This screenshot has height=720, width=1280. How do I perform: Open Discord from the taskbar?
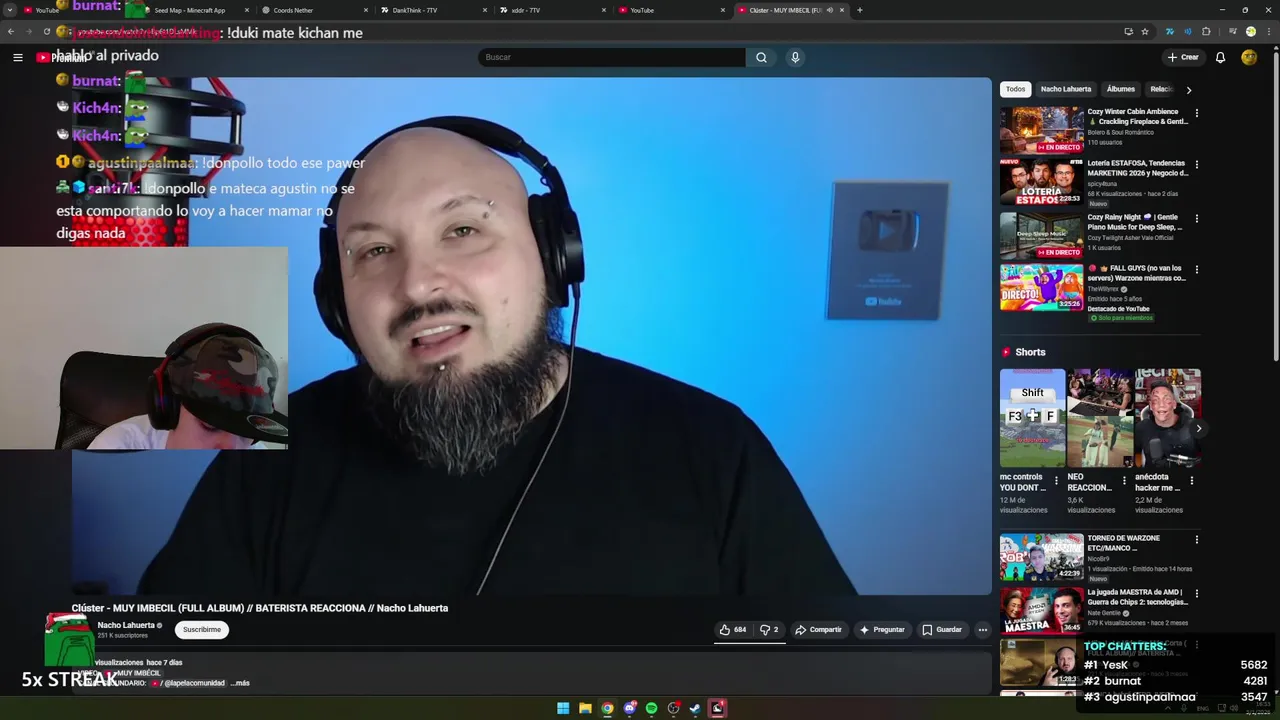(629, 708)
